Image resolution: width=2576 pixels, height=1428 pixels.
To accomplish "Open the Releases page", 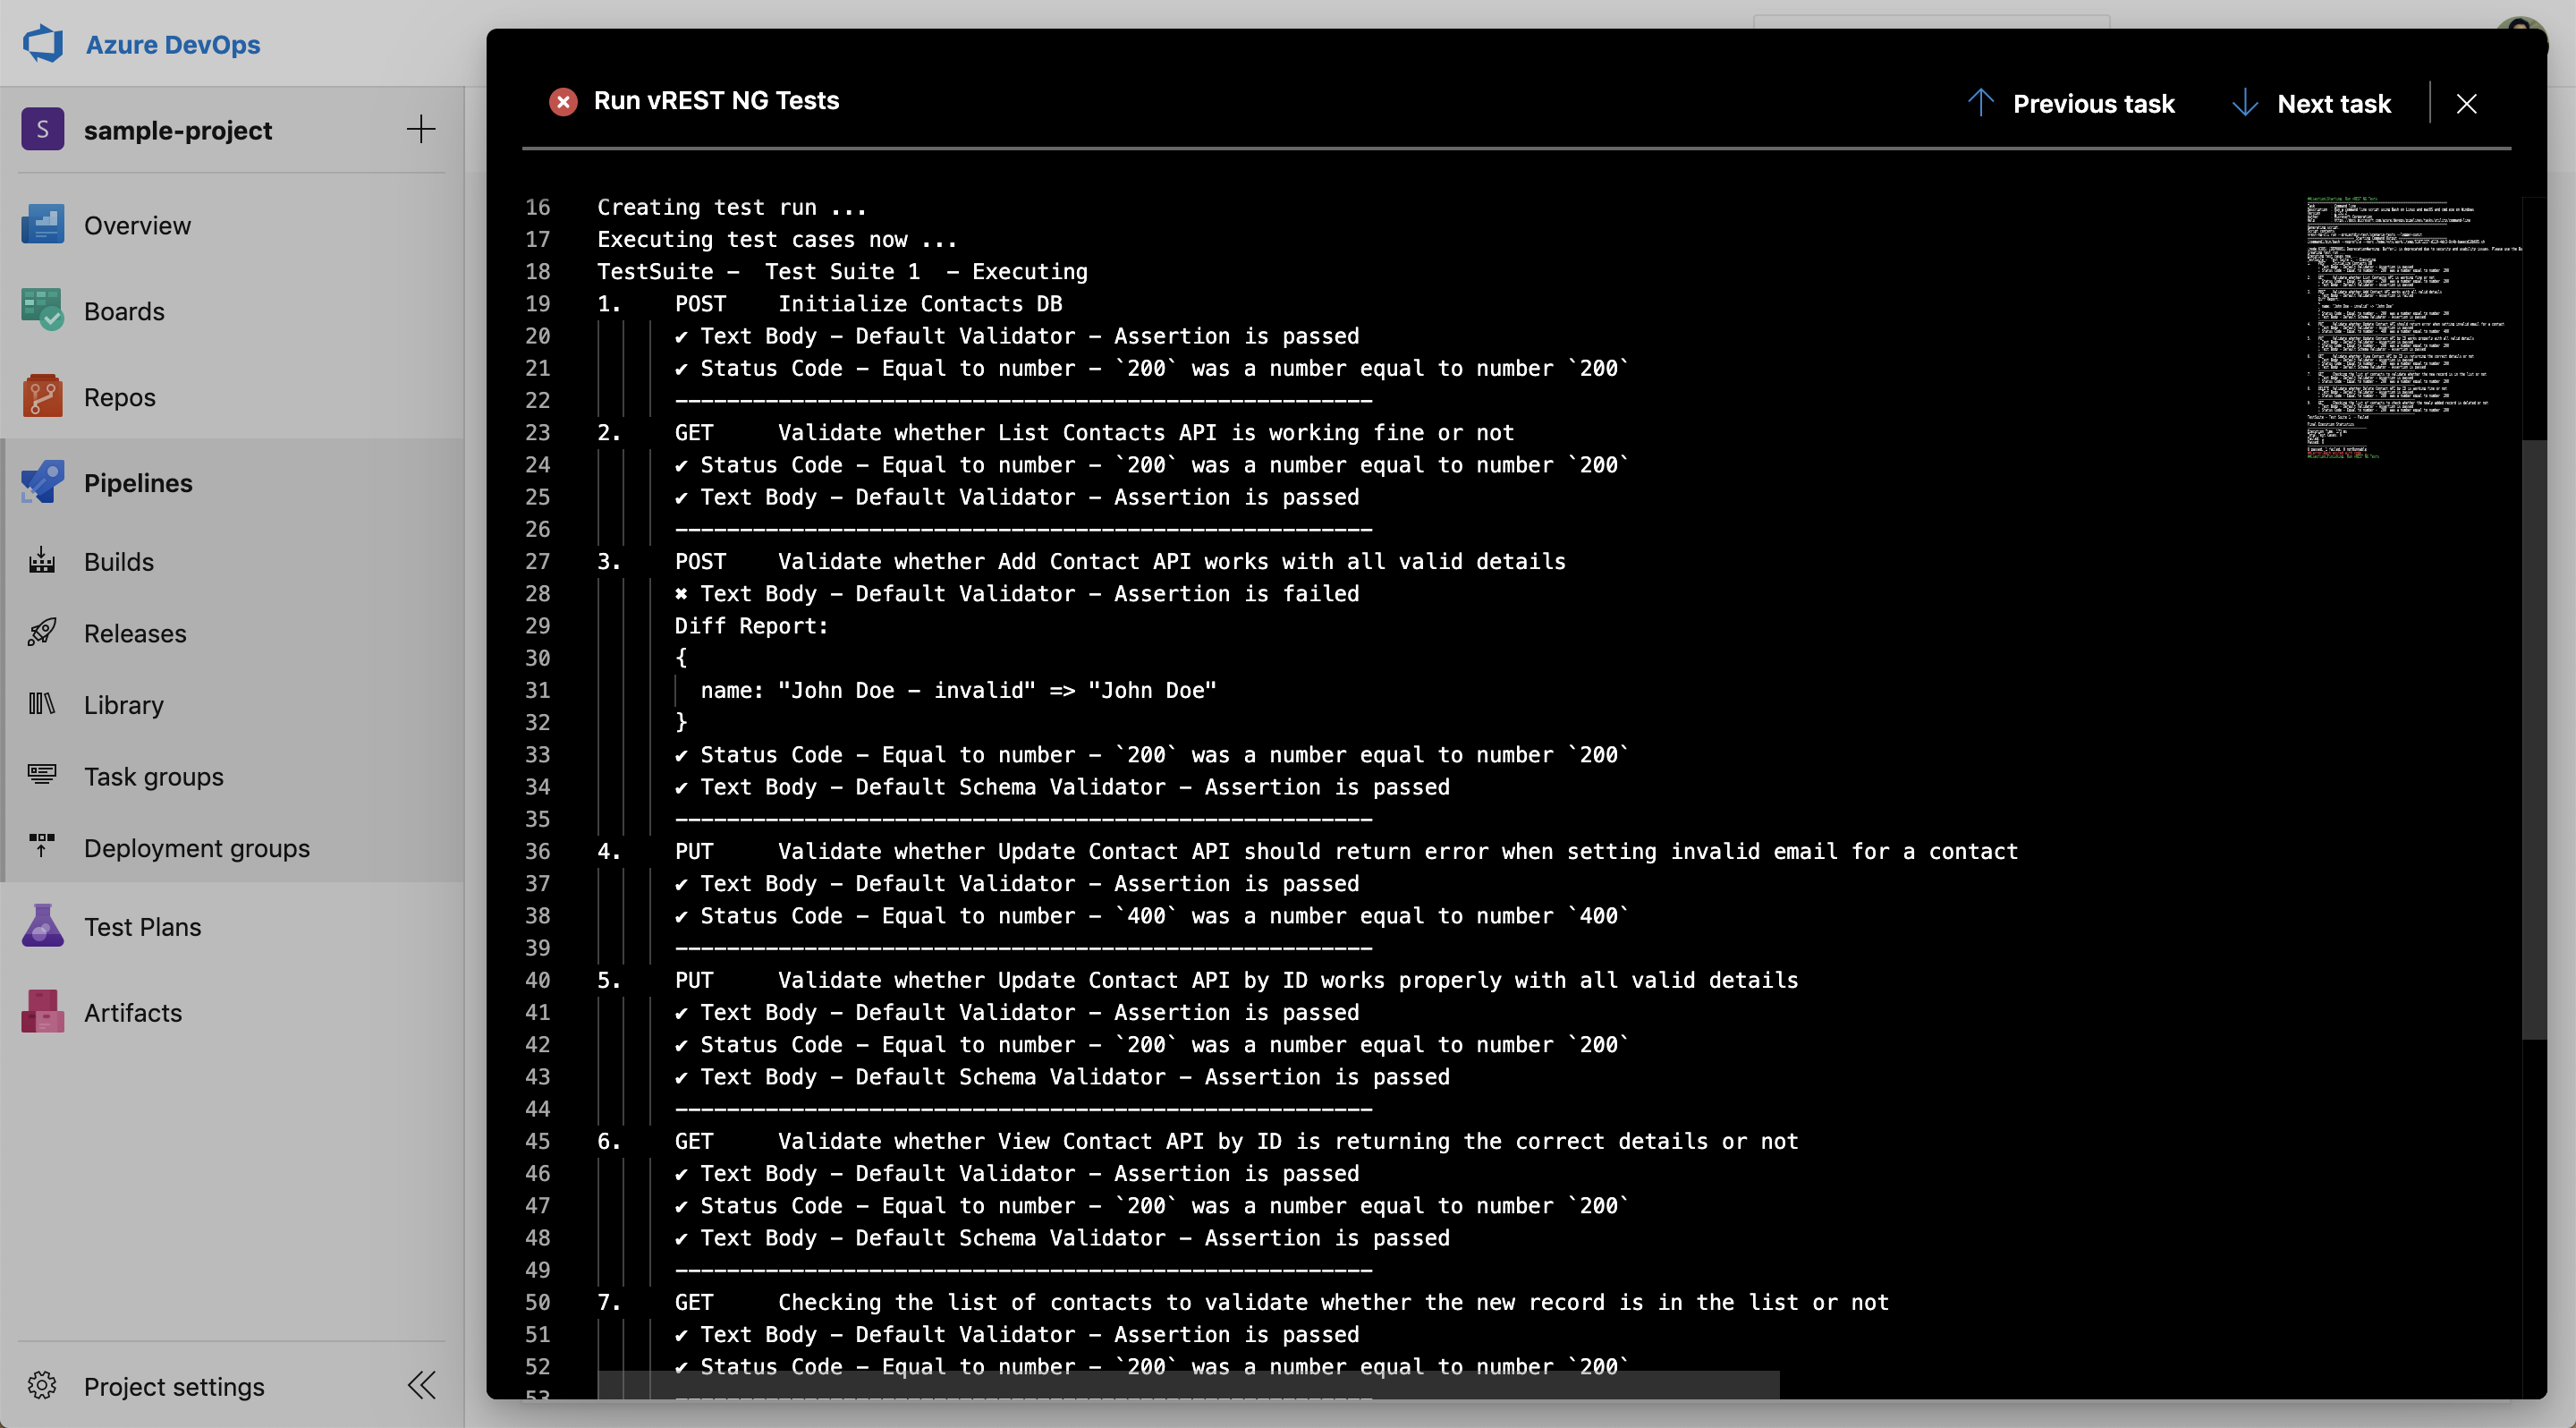I will (135, 633).
